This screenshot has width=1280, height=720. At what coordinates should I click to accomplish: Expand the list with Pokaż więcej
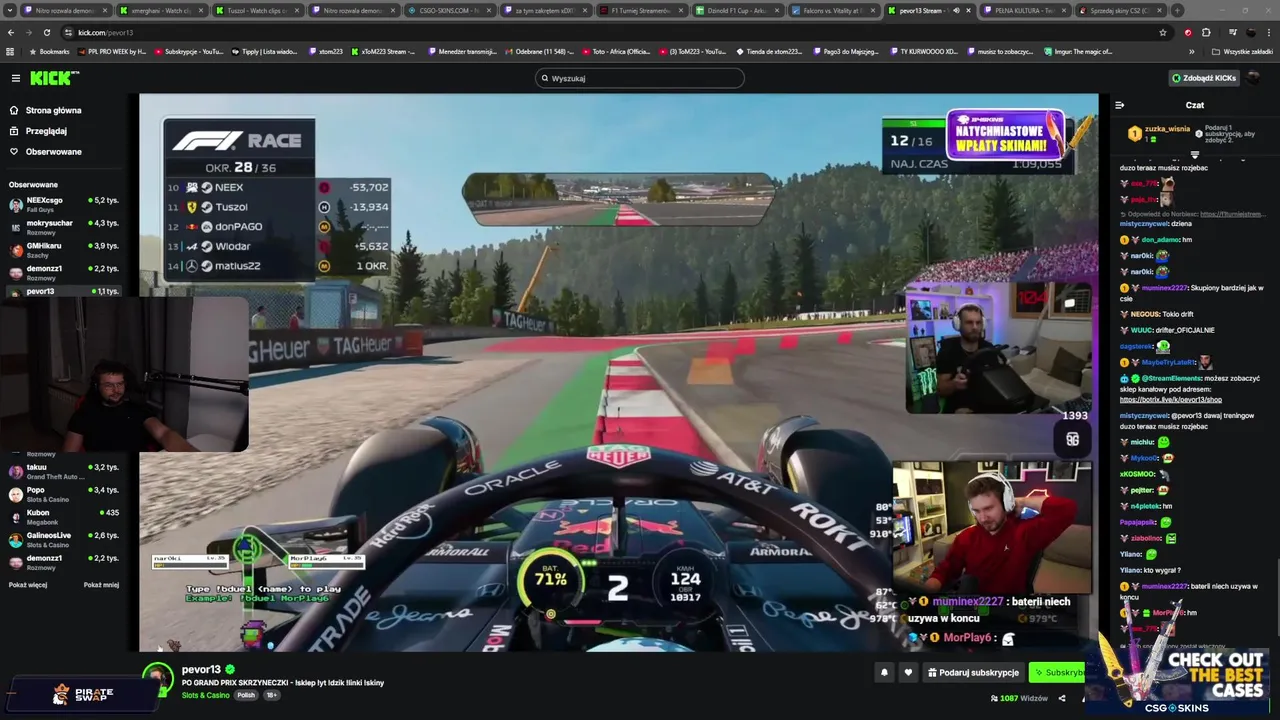(x=28, y=585)
